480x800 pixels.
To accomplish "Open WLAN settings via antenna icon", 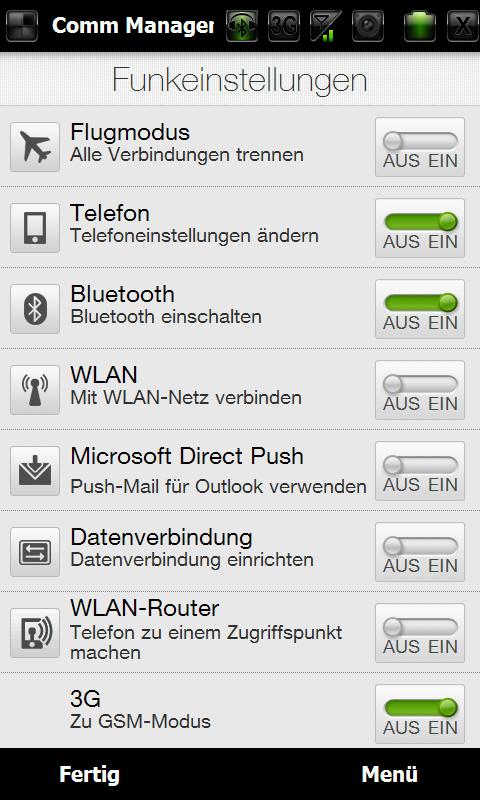I will click(35, 390).
